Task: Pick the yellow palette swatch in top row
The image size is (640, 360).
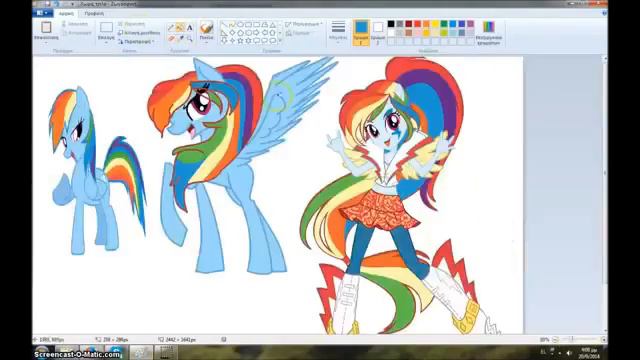Action: [x=435, y=24]
